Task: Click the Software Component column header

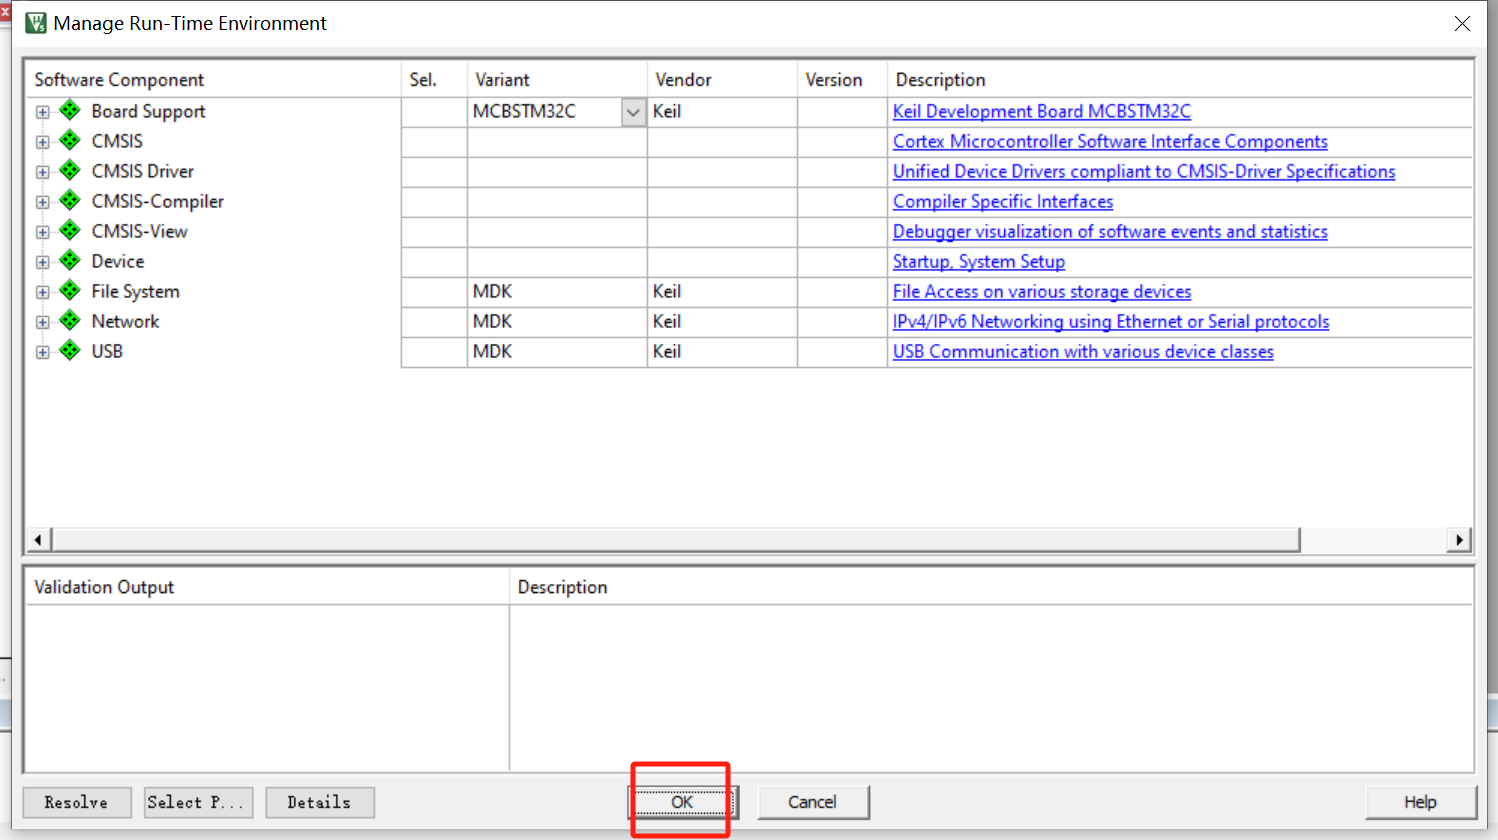Action: [x=213, y=80]
